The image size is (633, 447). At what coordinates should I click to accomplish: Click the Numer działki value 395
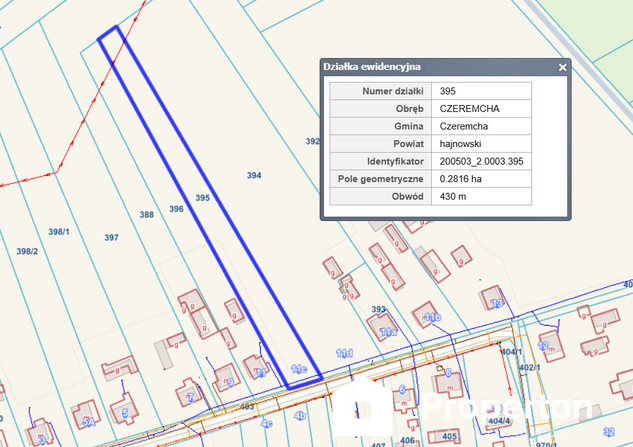[x=448, y=91]
